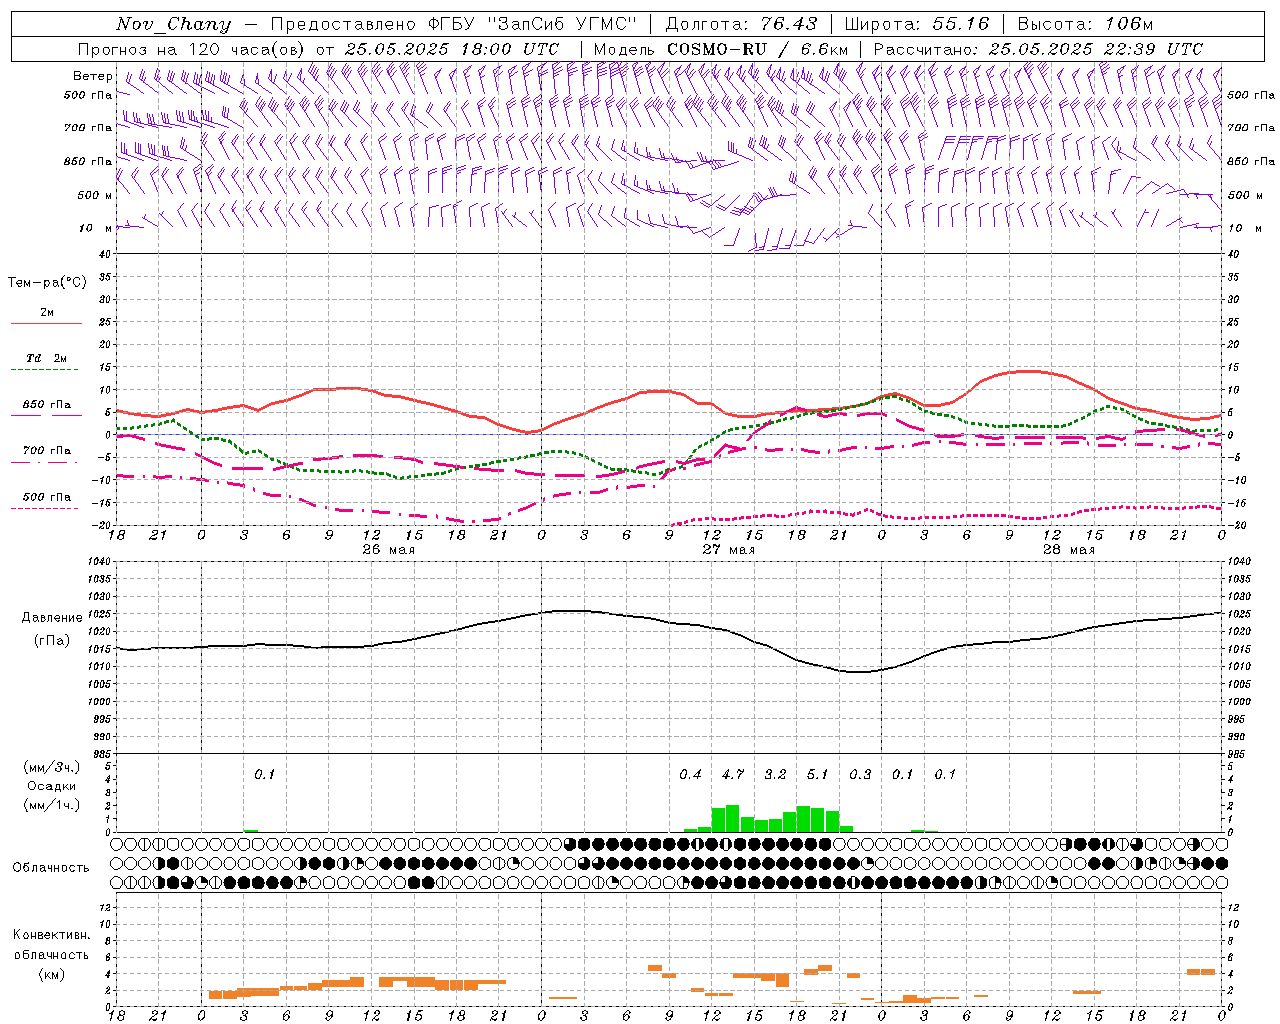The image size is (1280, 1024).
Task: Select the model label COSMO-RU / 6.6км
Action: [x=721, y=49]
